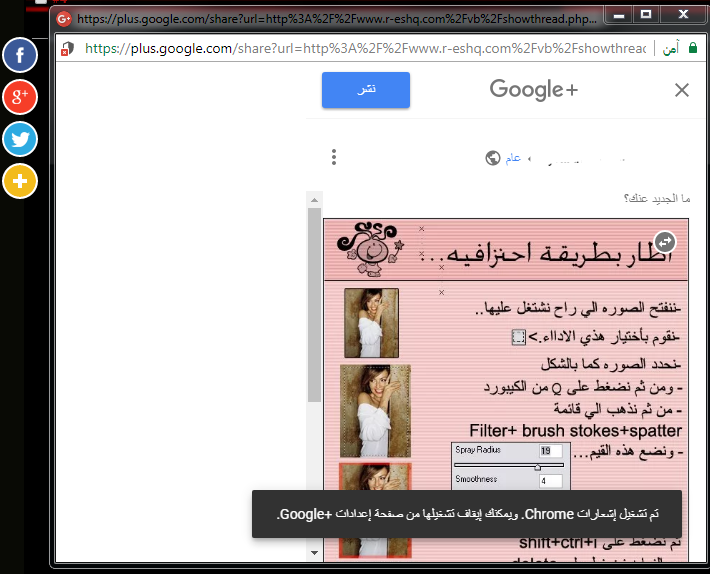
Task: Click the Google+ logo heading
Action: pos(534,89)
